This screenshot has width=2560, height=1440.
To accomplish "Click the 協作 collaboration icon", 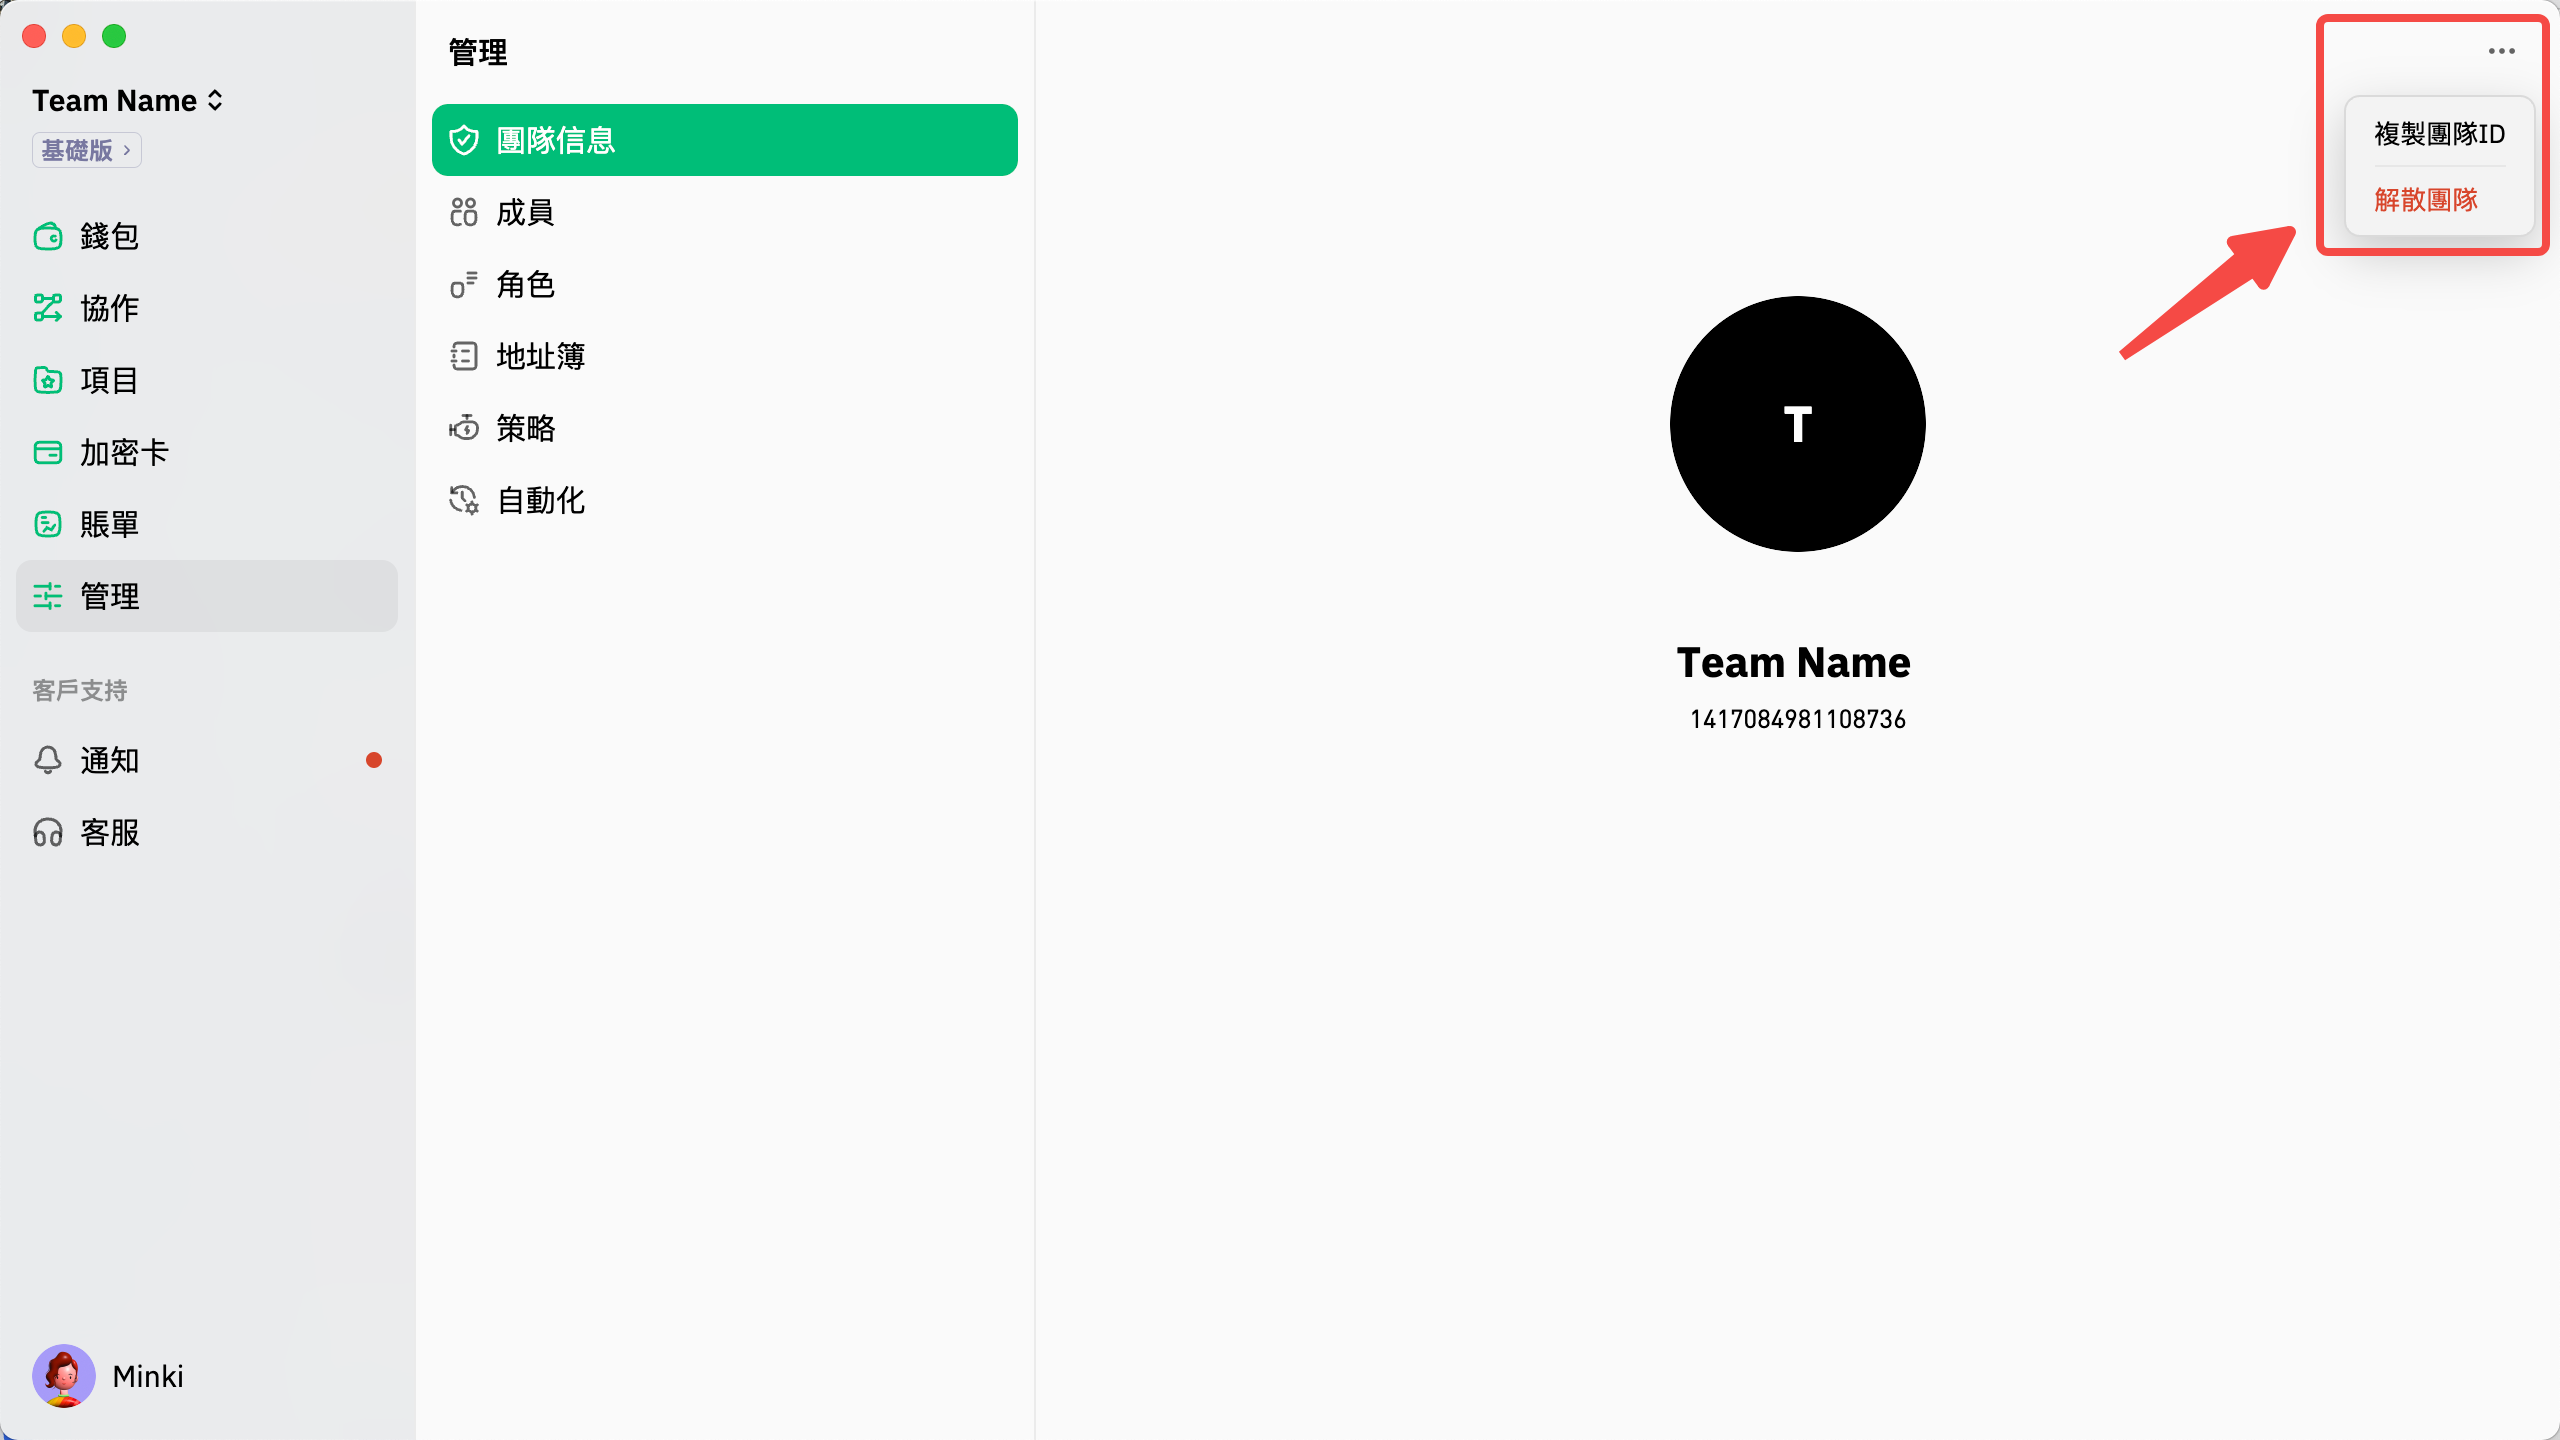I will coord(48,308).
